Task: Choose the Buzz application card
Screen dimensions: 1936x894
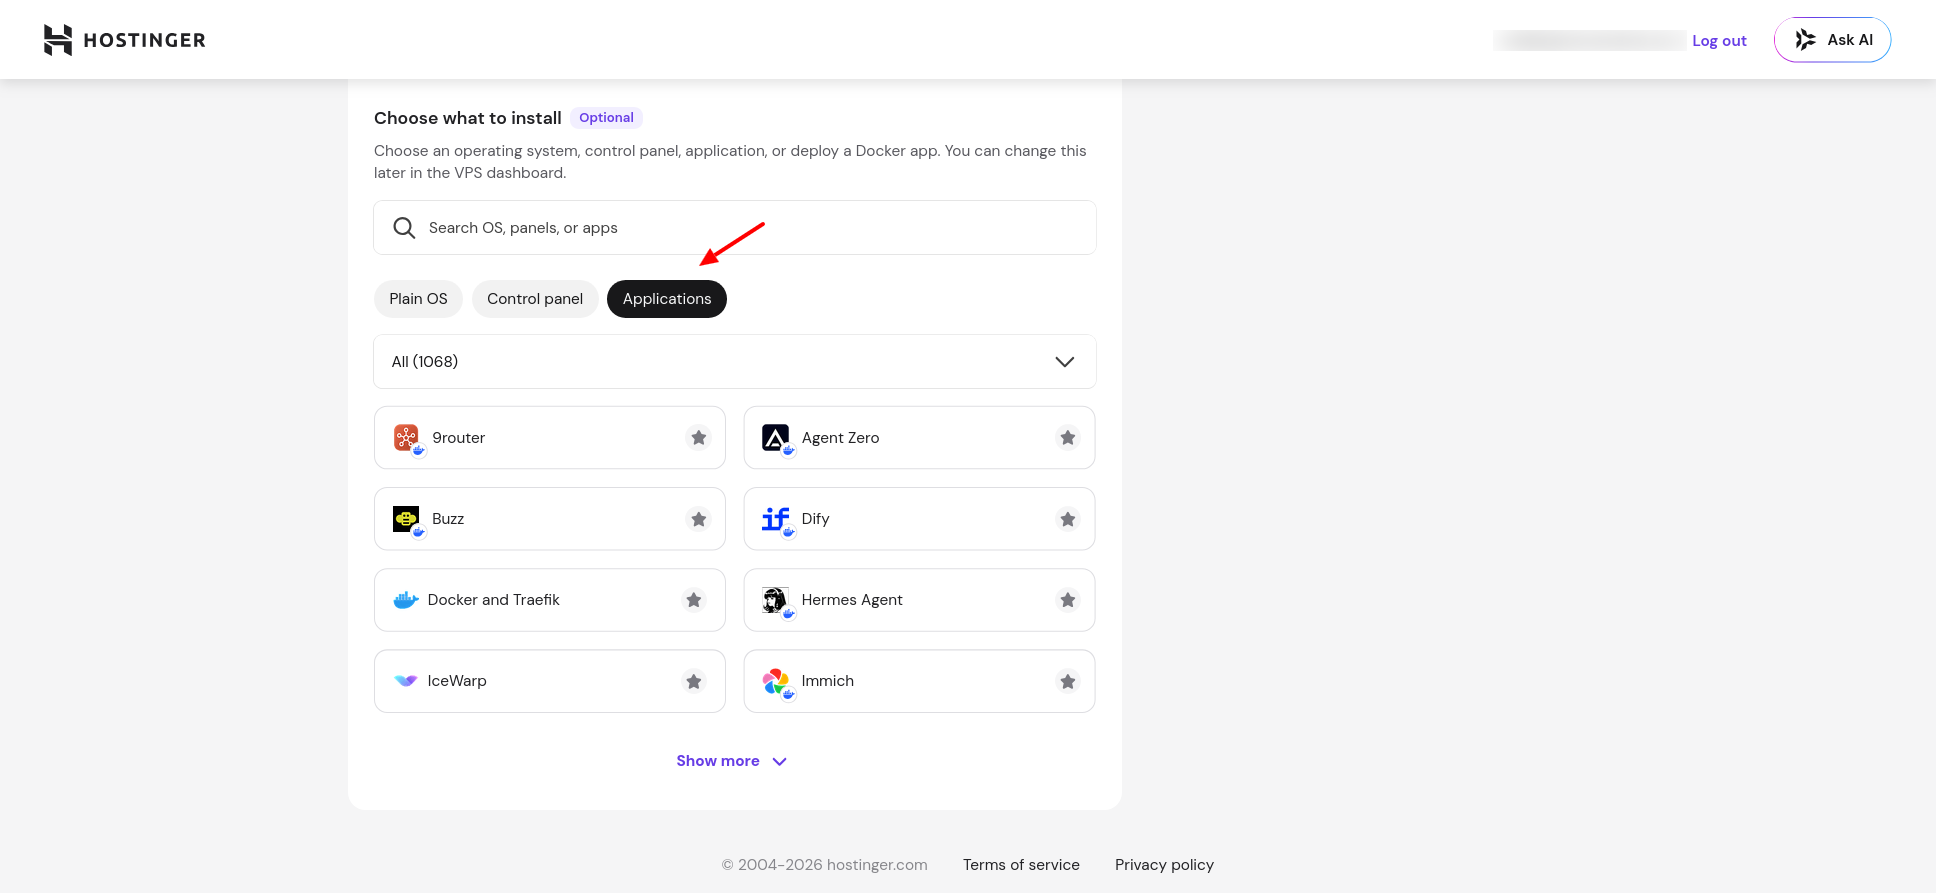Action: (x=550, y=519)
